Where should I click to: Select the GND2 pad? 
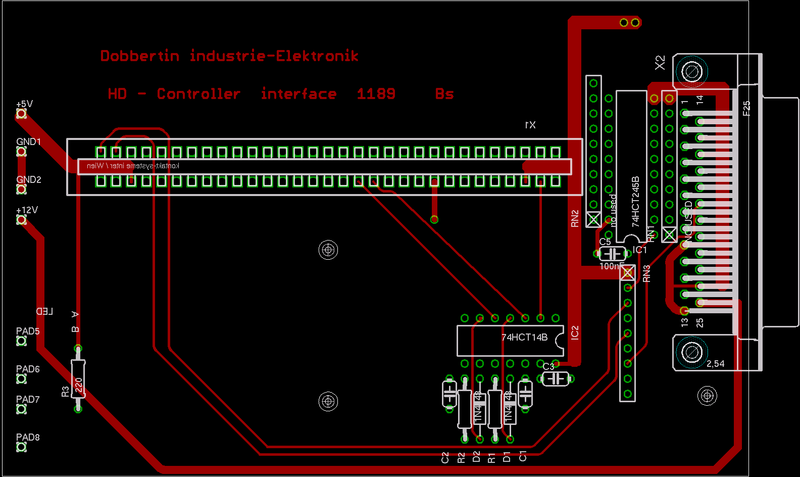point(20,192)
